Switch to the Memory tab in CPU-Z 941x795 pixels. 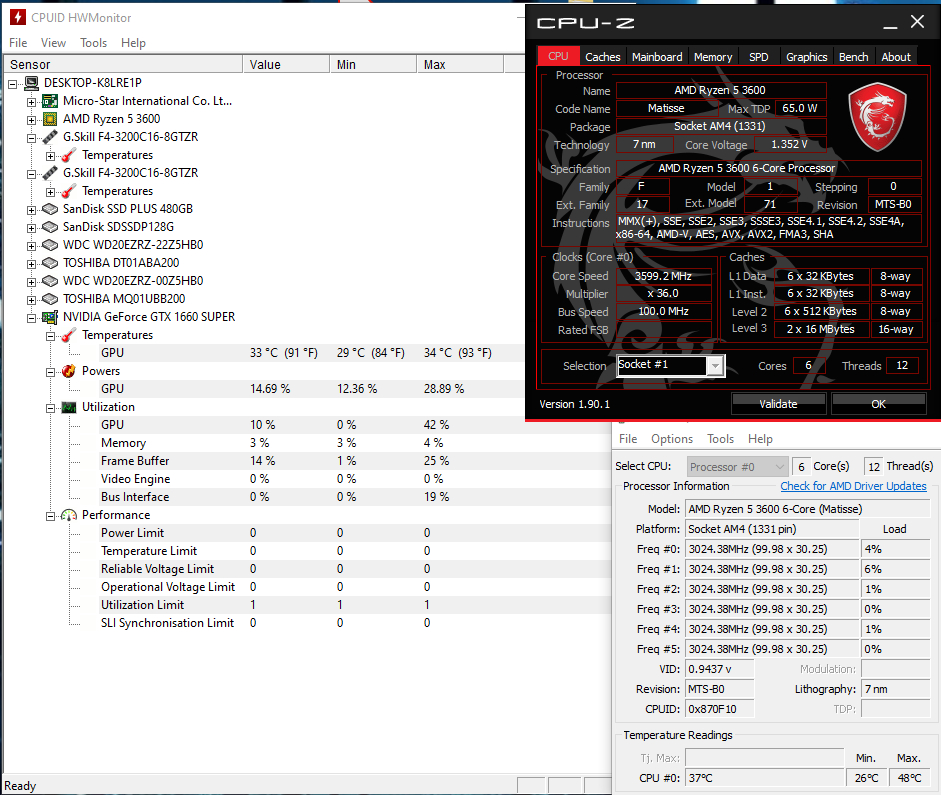(x=713, y=56)
